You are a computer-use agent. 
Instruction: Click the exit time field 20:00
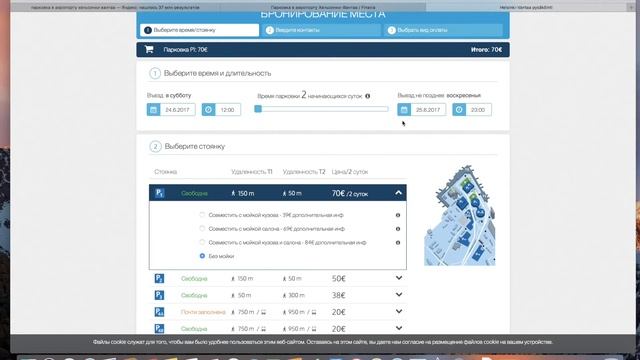coord(478,110)
